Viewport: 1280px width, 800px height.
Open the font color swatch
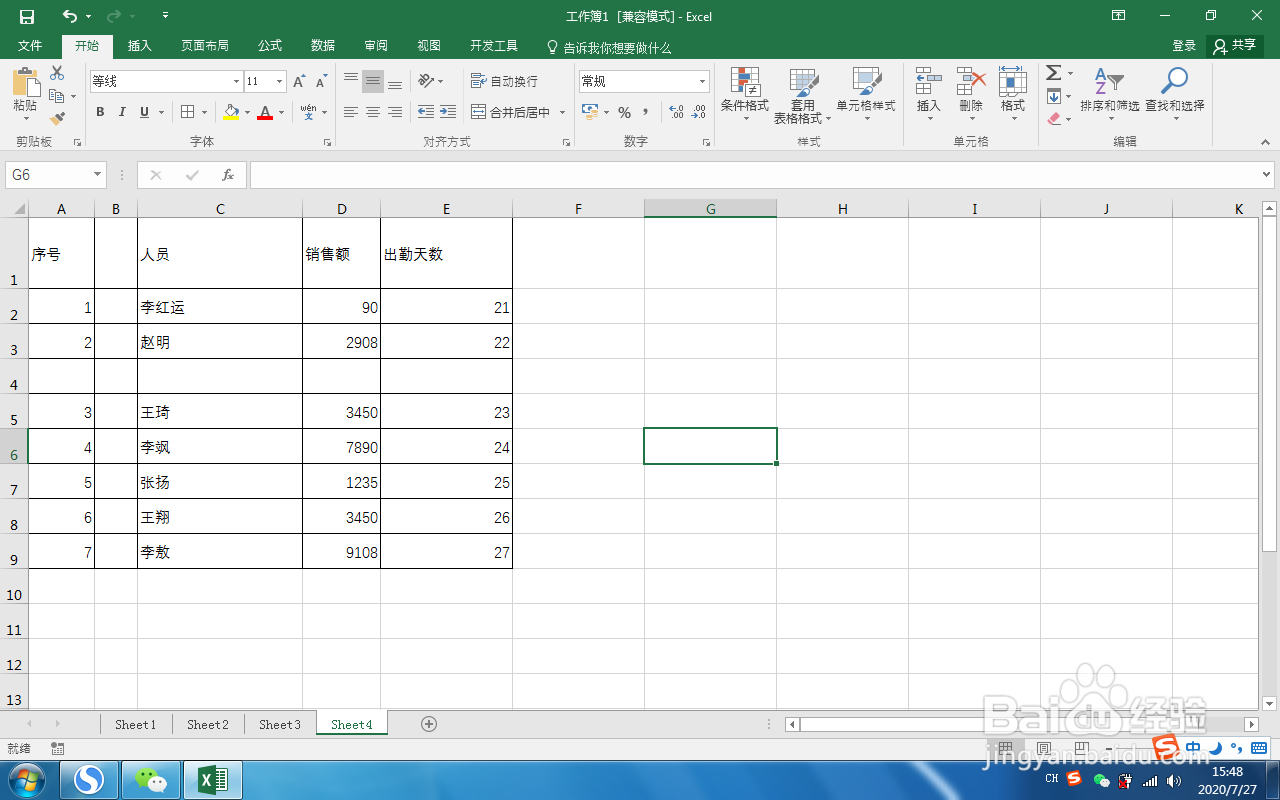[x=265, y=111]
